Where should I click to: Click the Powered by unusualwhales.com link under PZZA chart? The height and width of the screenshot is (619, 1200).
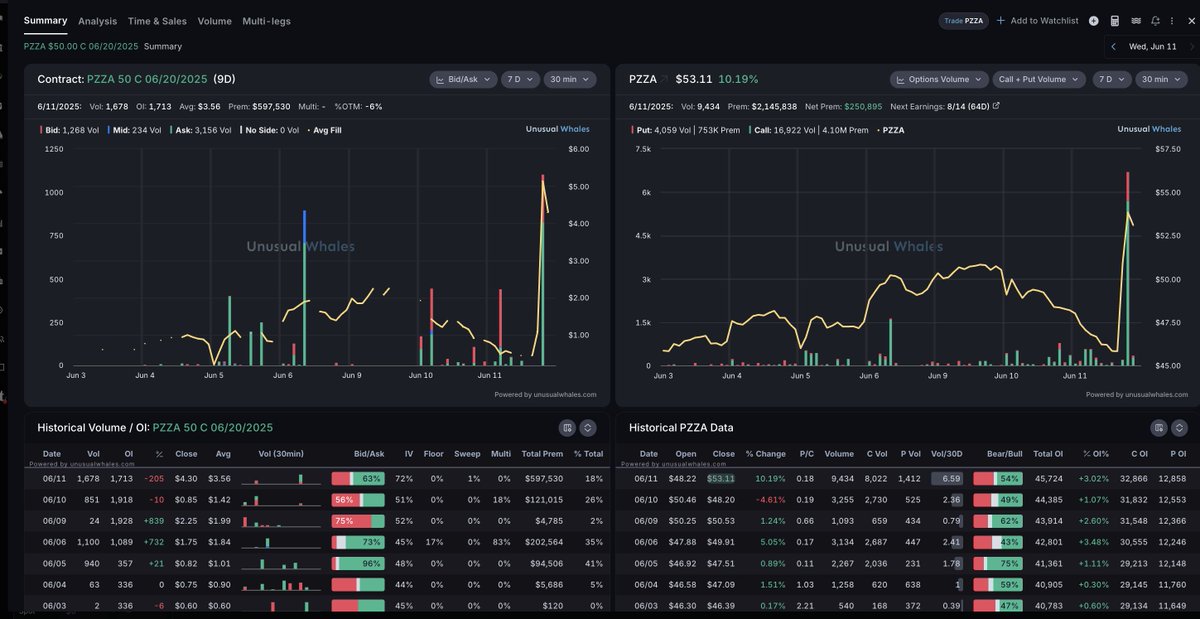point(1138,394)
